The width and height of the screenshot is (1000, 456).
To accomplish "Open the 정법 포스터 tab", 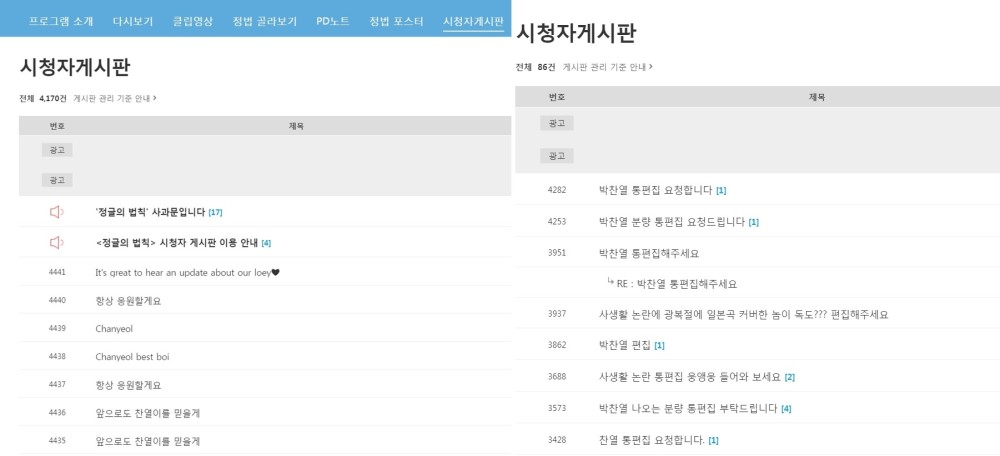I will [x=396, y=21].
